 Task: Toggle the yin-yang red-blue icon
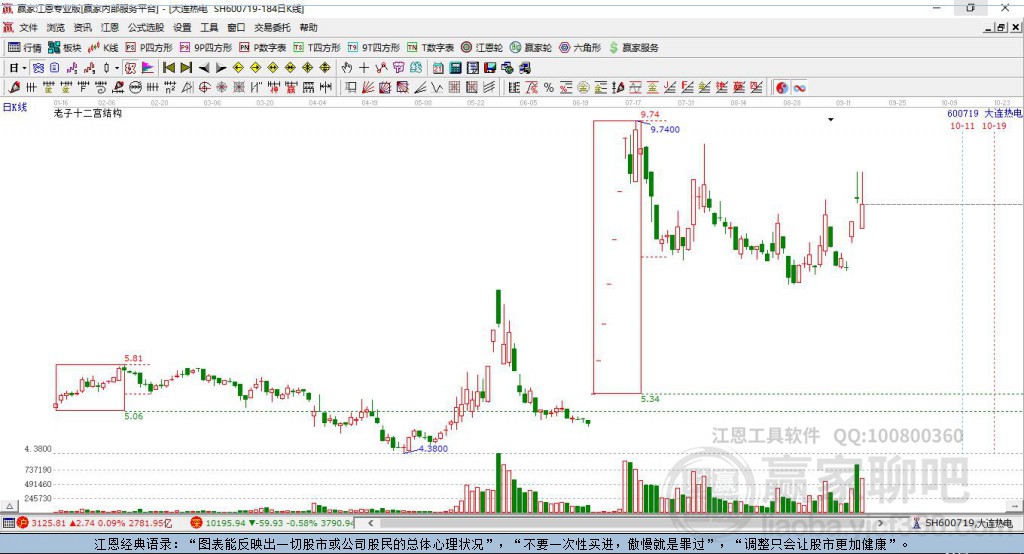point(782,88)
